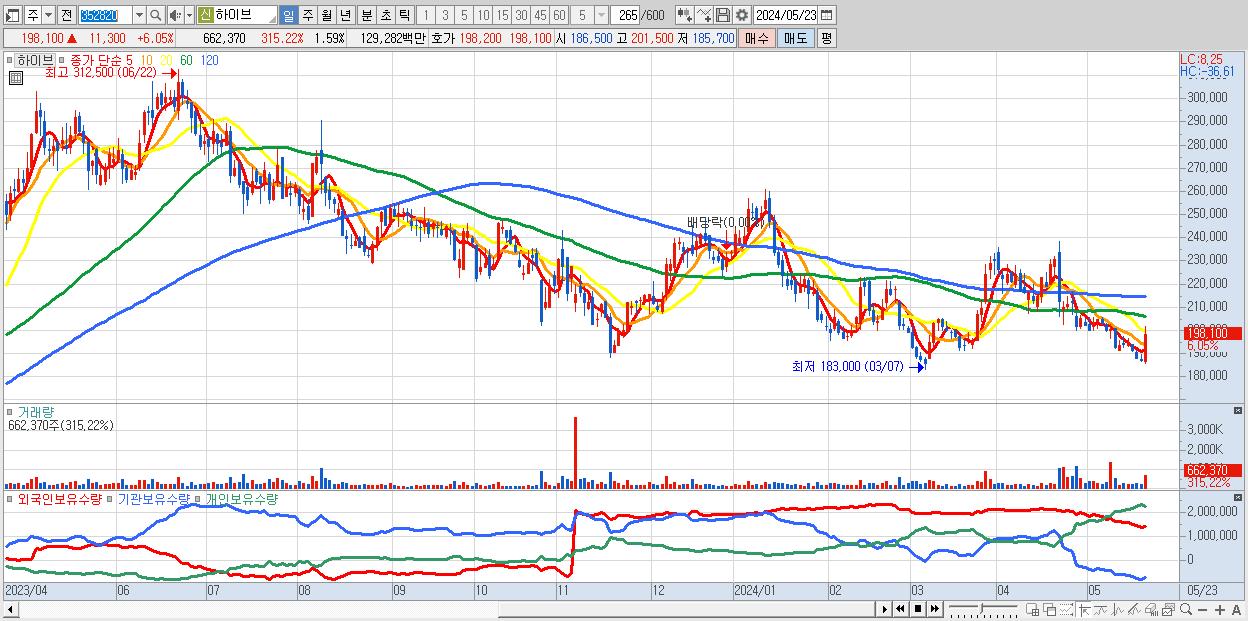The image size is (1248, 621).
Task: Expand the stock code history dropdown arrow
Action: [x=139, y=15]
